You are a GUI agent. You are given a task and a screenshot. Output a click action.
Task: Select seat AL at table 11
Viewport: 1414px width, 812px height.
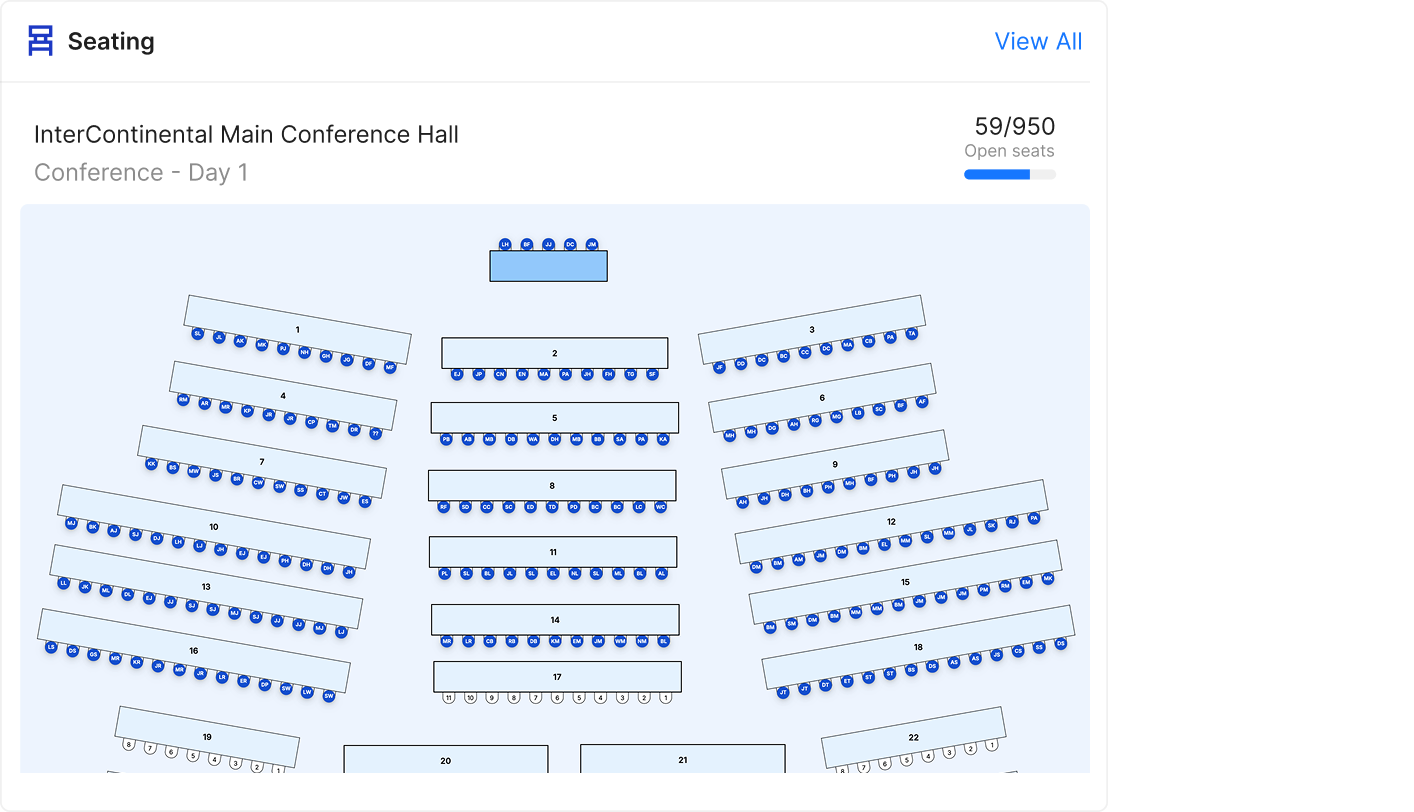661,574
